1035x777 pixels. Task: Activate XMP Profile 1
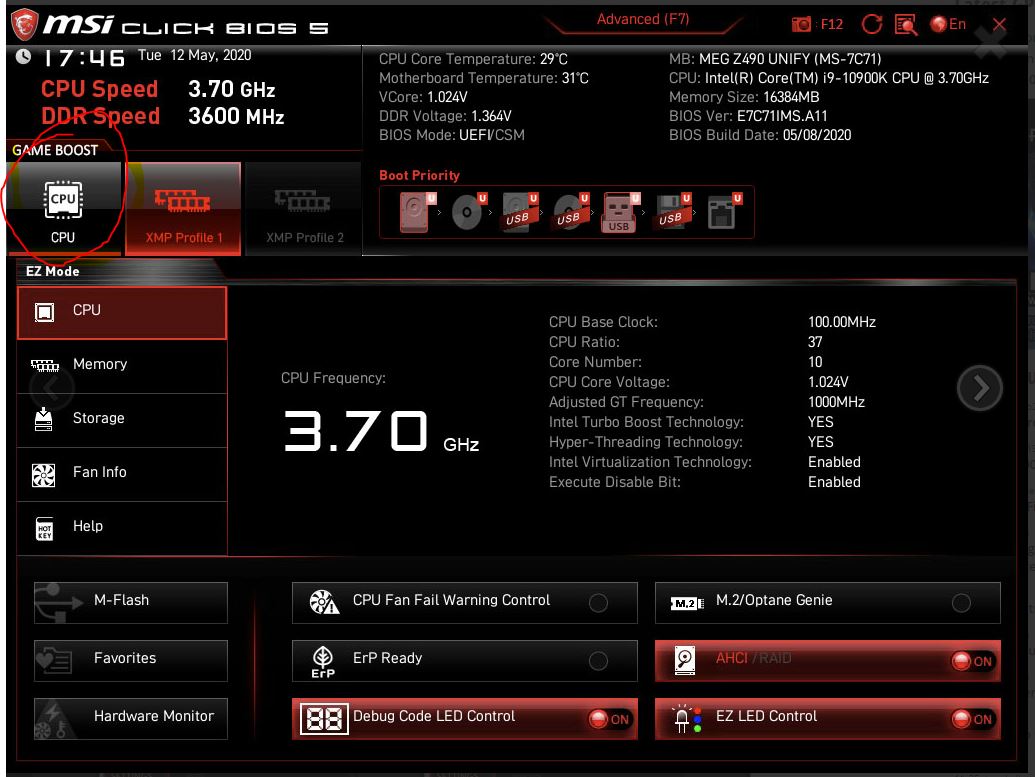(183, 209)
